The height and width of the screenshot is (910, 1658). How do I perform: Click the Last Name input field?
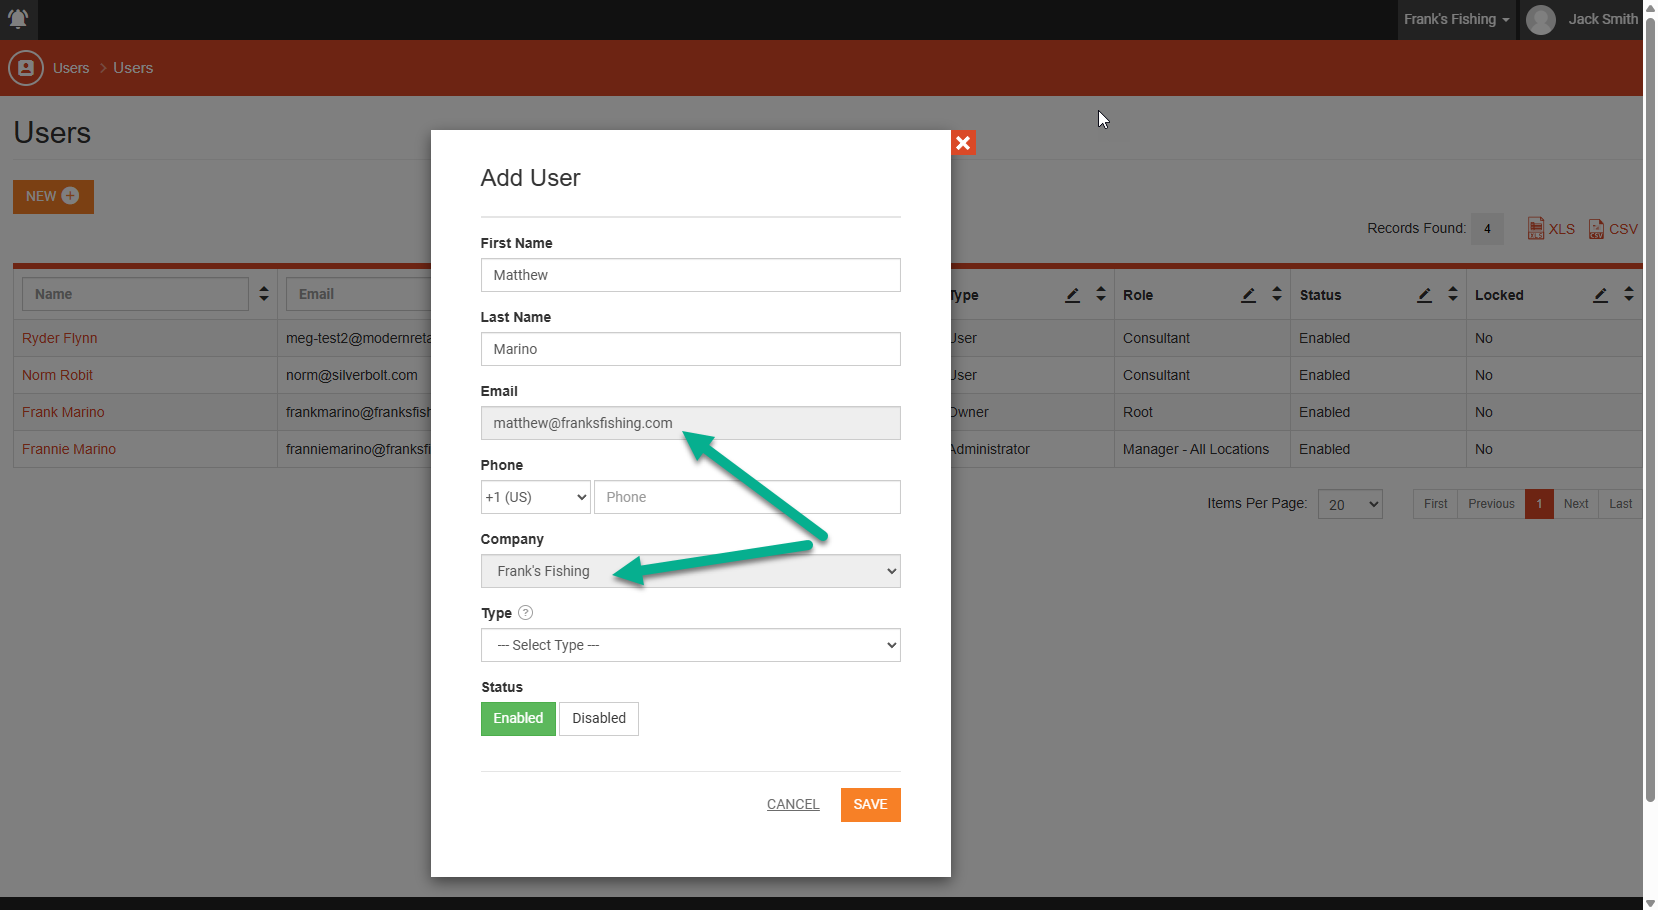click(x=691, y=349)
